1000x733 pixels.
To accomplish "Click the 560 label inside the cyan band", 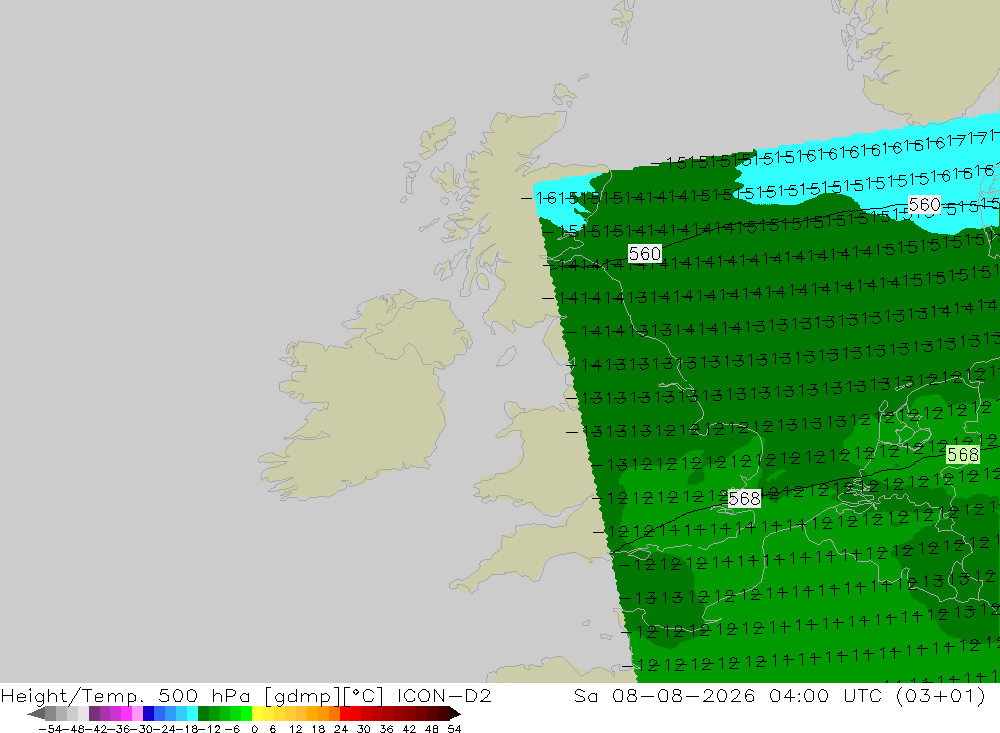I will tap(924, 205).
